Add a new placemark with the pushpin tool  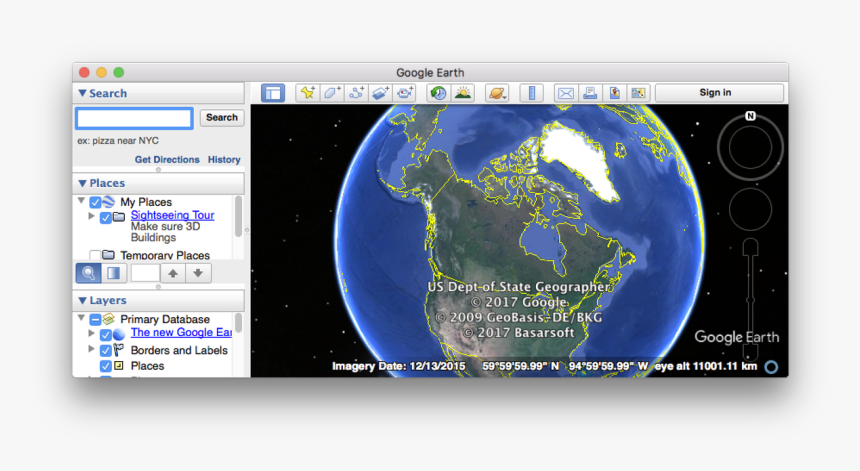click(307, 93)
